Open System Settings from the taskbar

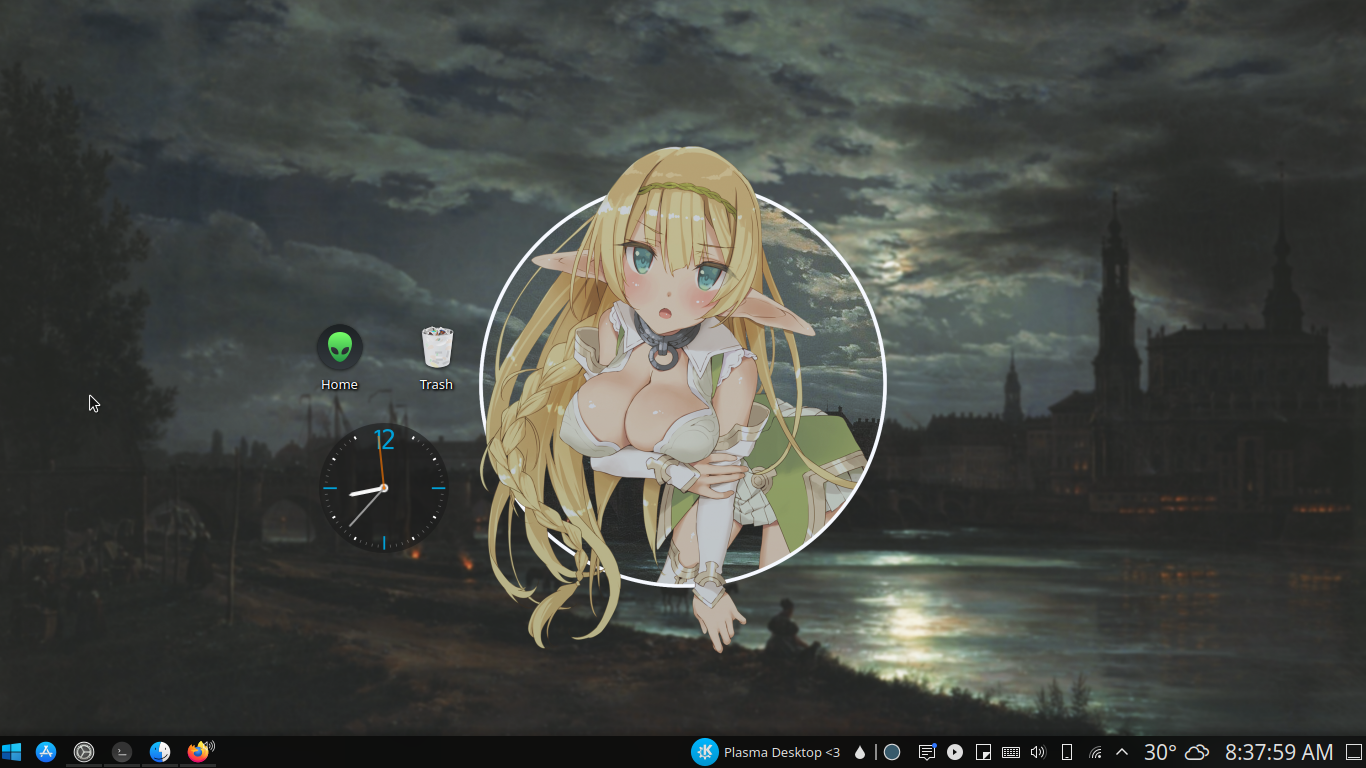[x=84, y=751]
